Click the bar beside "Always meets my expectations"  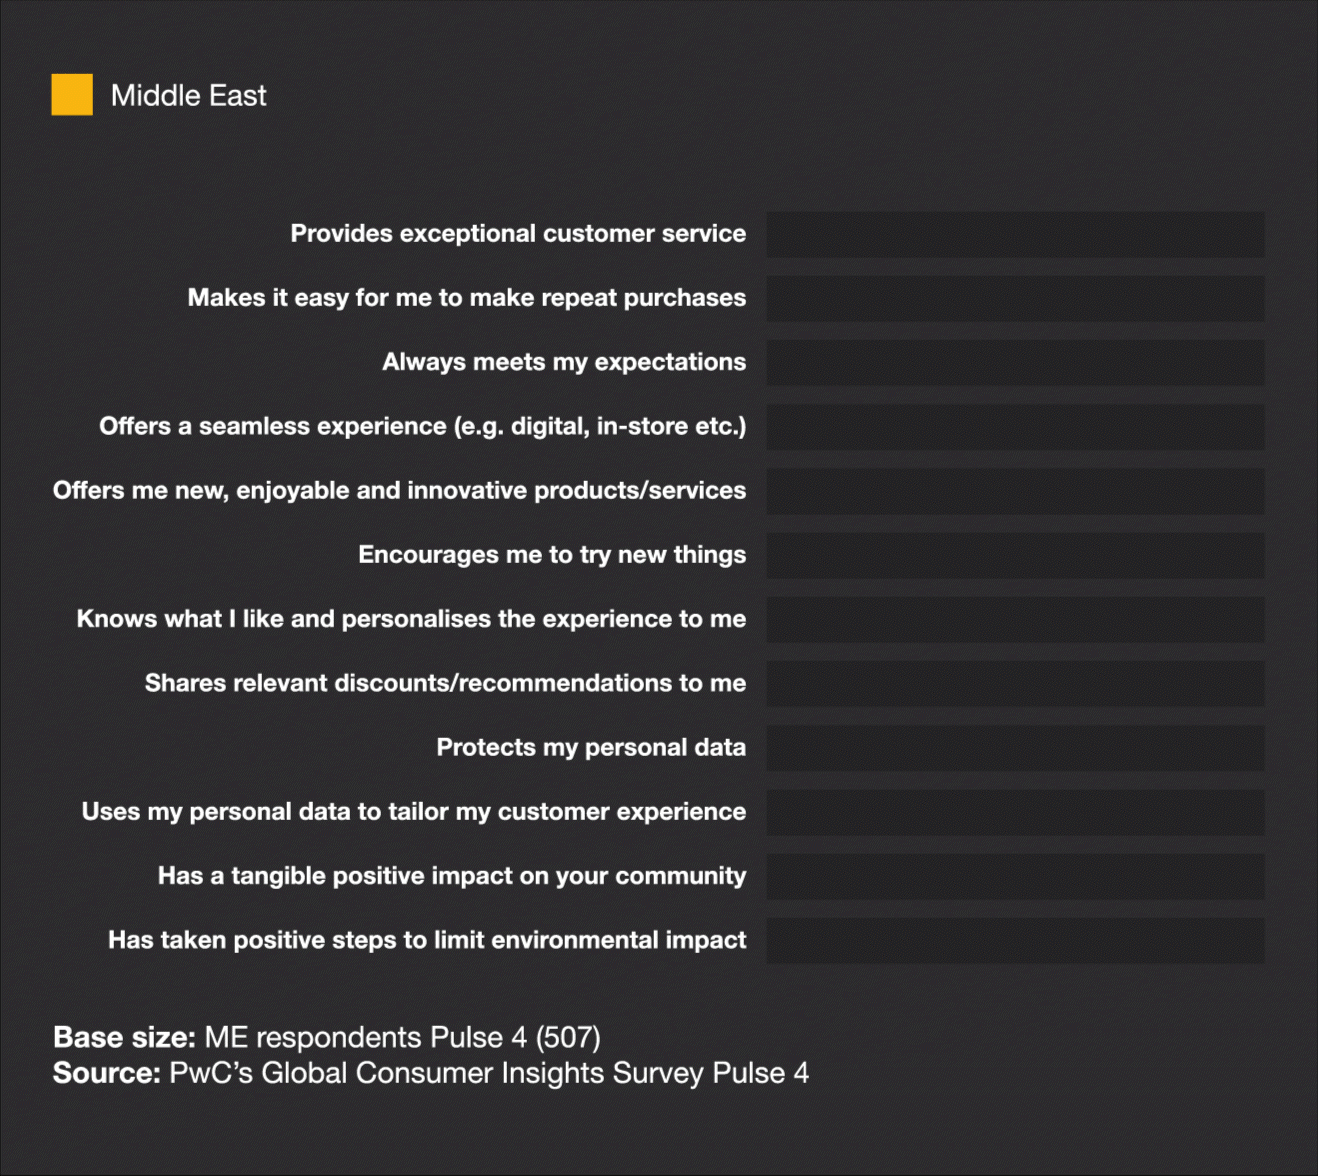tap(1015, 363)
